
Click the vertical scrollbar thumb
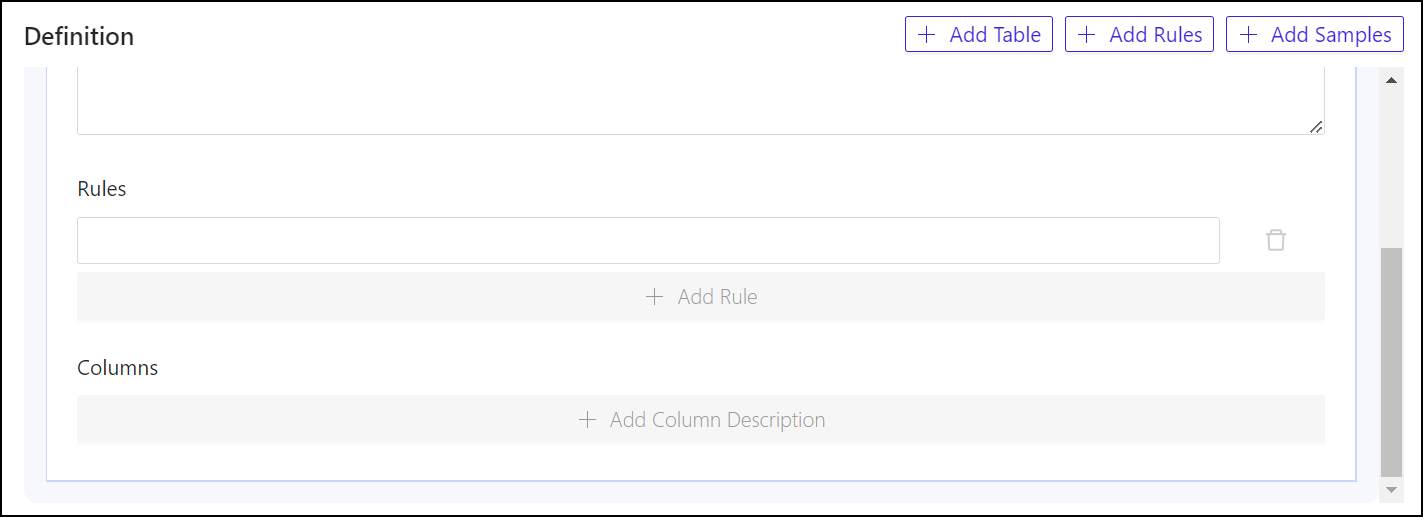(x=1391, y=360)
